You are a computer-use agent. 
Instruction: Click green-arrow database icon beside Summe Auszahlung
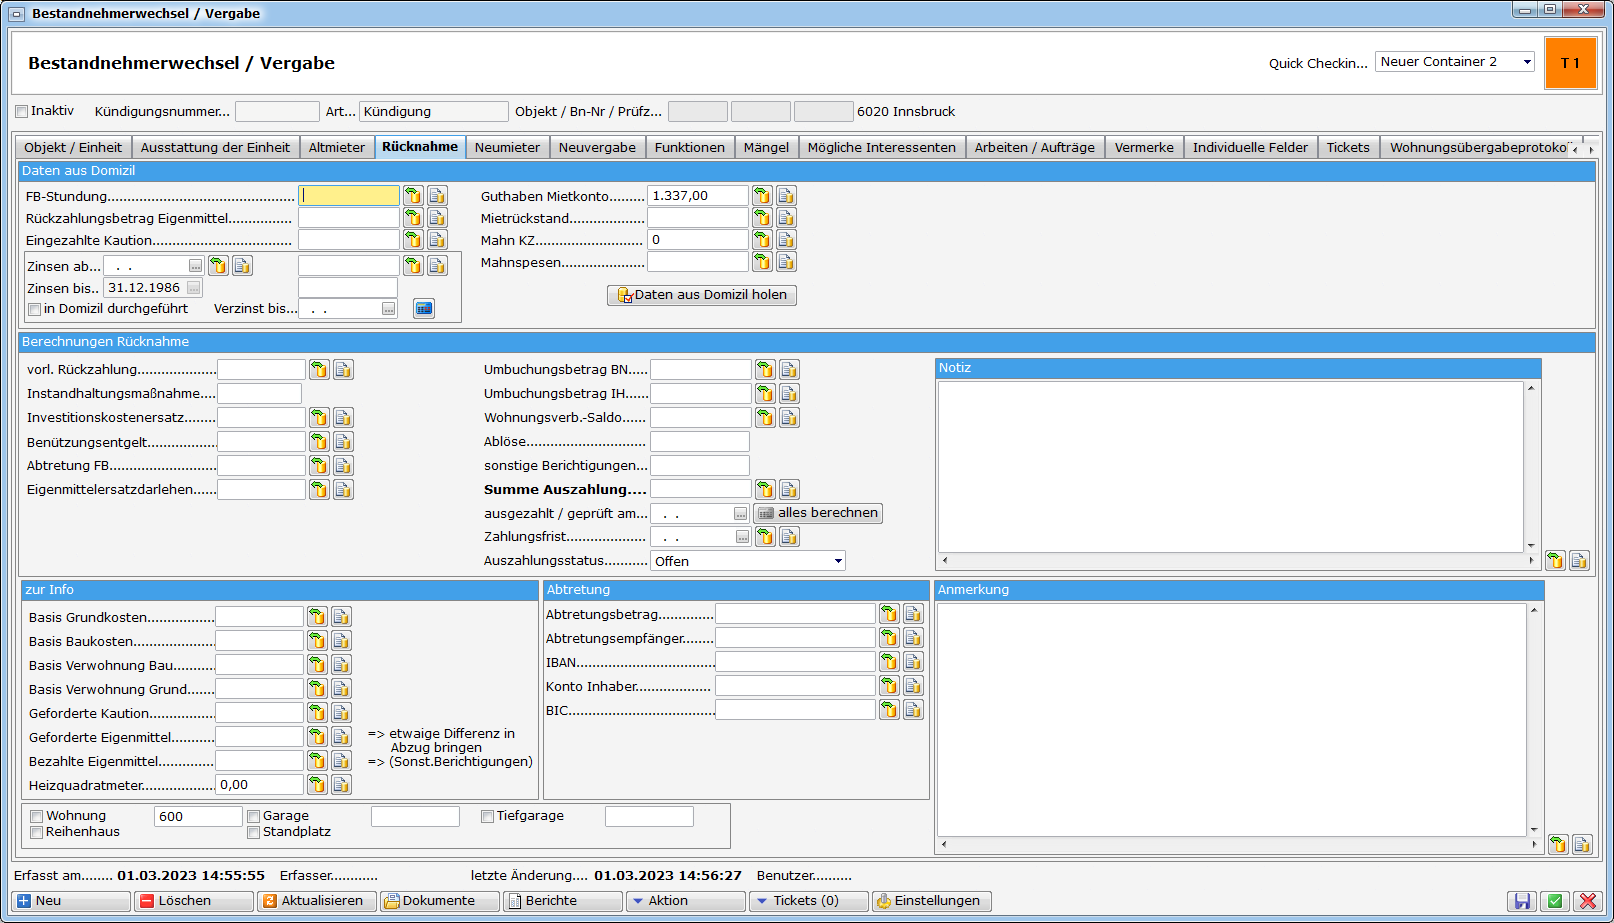(x=765, y=490)
